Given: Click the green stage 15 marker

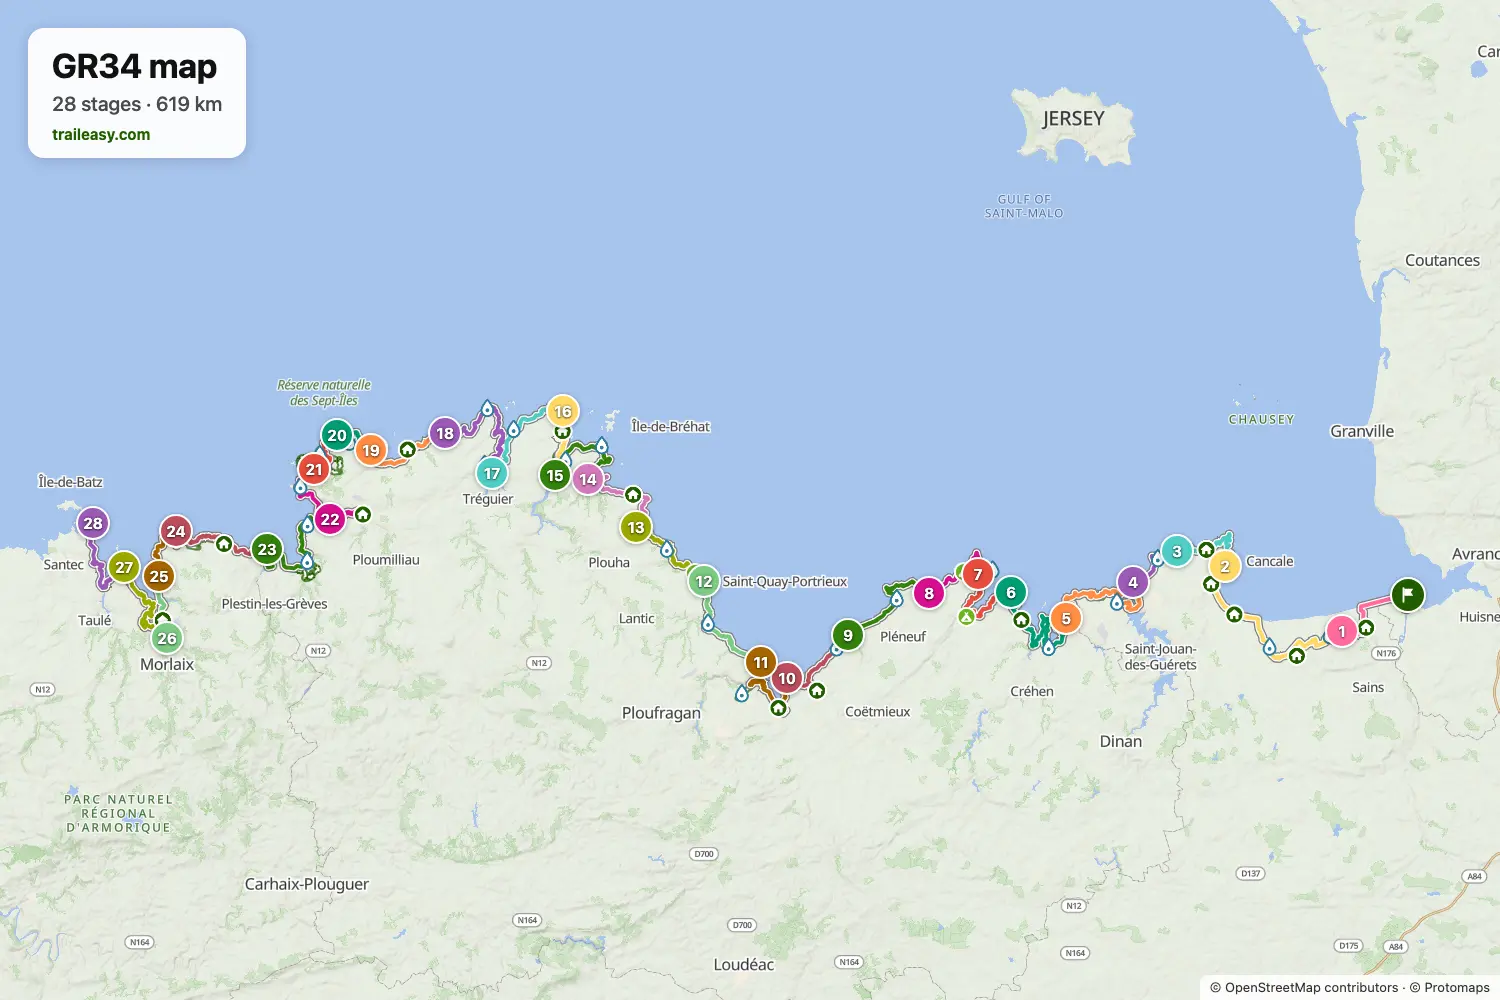Looking at the screenshot, I should [x=555, y=475].
